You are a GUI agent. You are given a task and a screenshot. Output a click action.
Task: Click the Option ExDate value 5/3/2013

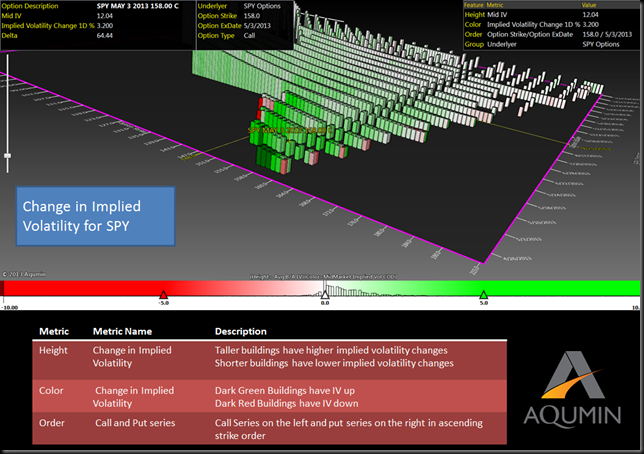(257, 25)
